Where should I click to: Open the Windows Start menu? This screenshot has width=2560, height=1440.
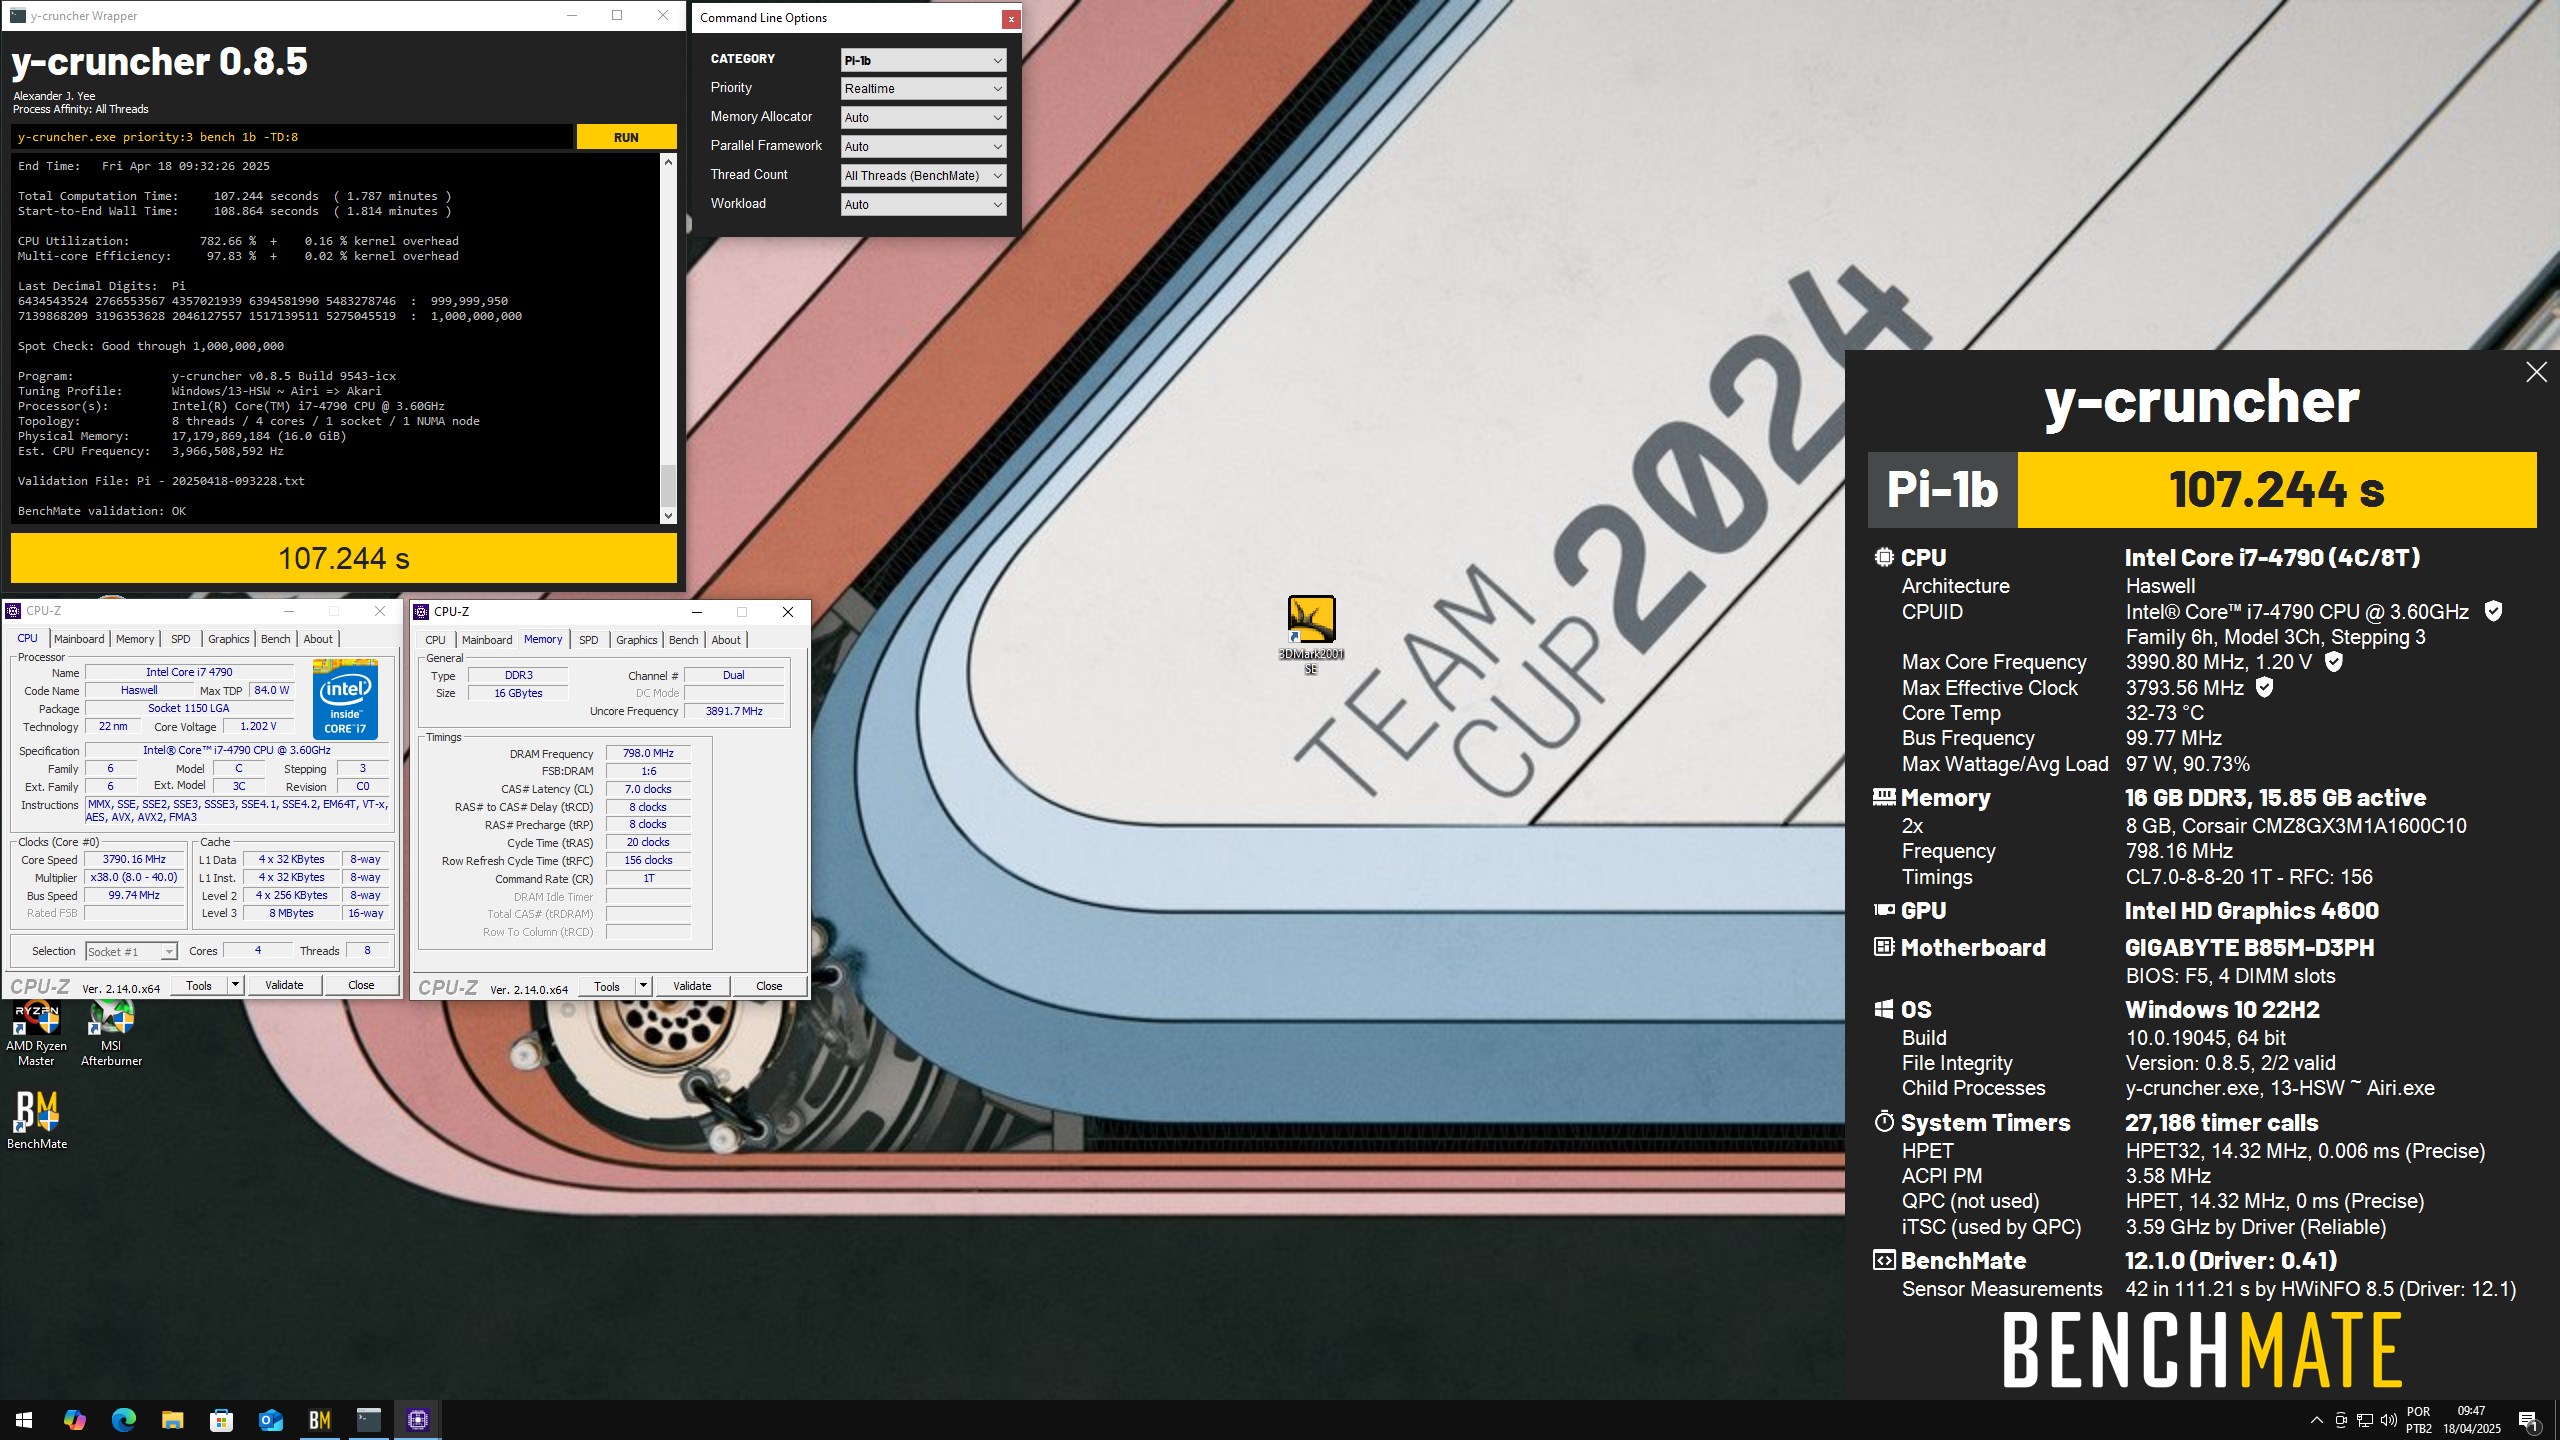pos(24,1419)
